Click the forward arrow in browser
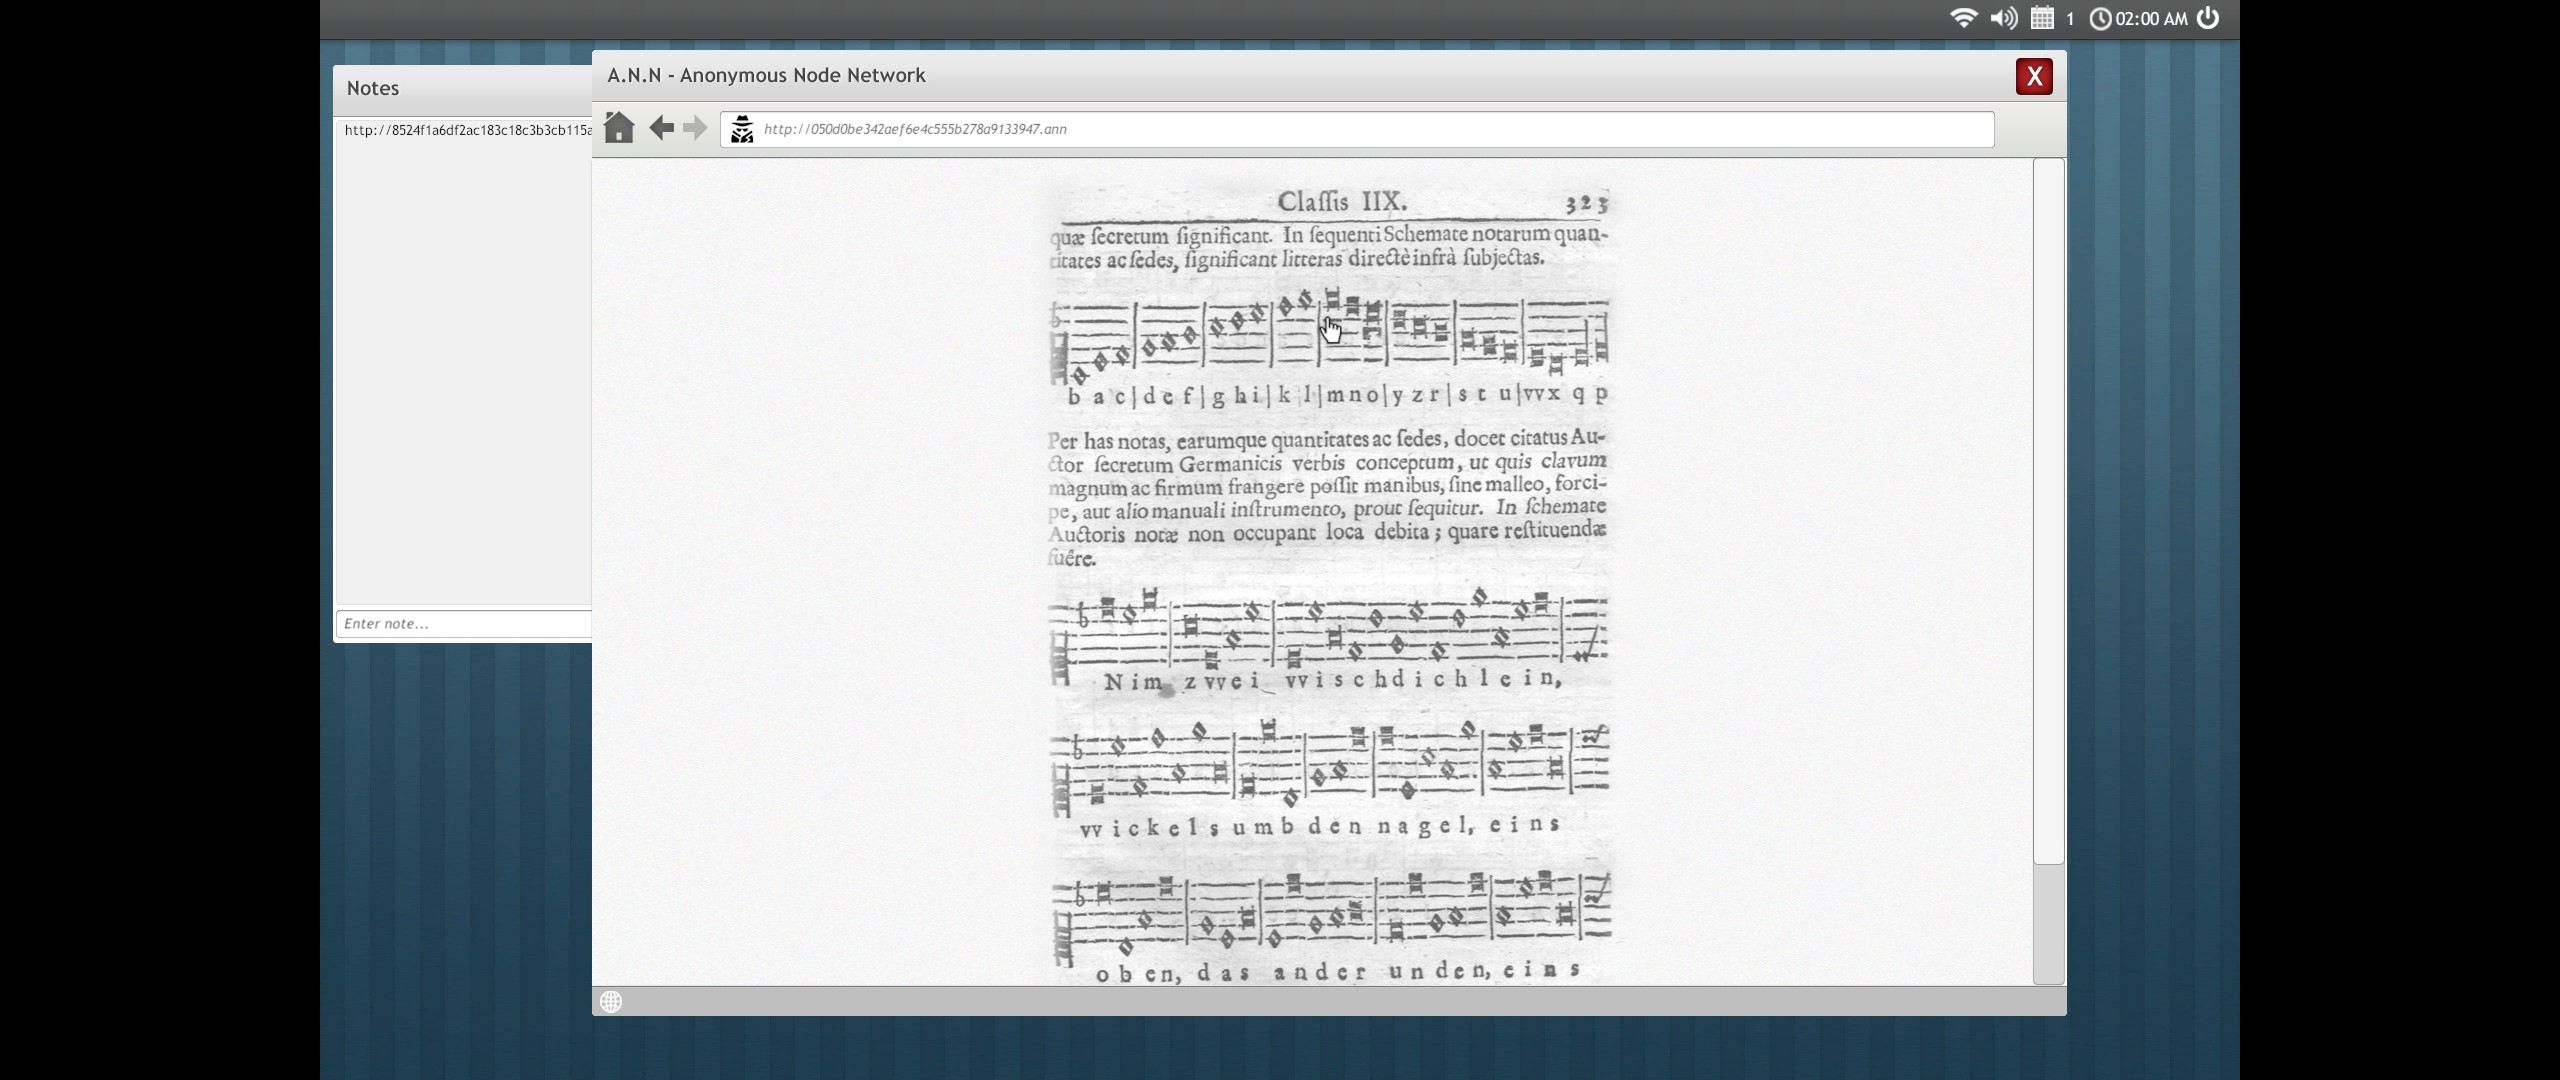Image resolution: width=2560 pixels, height=1080 pixels. 695,128
